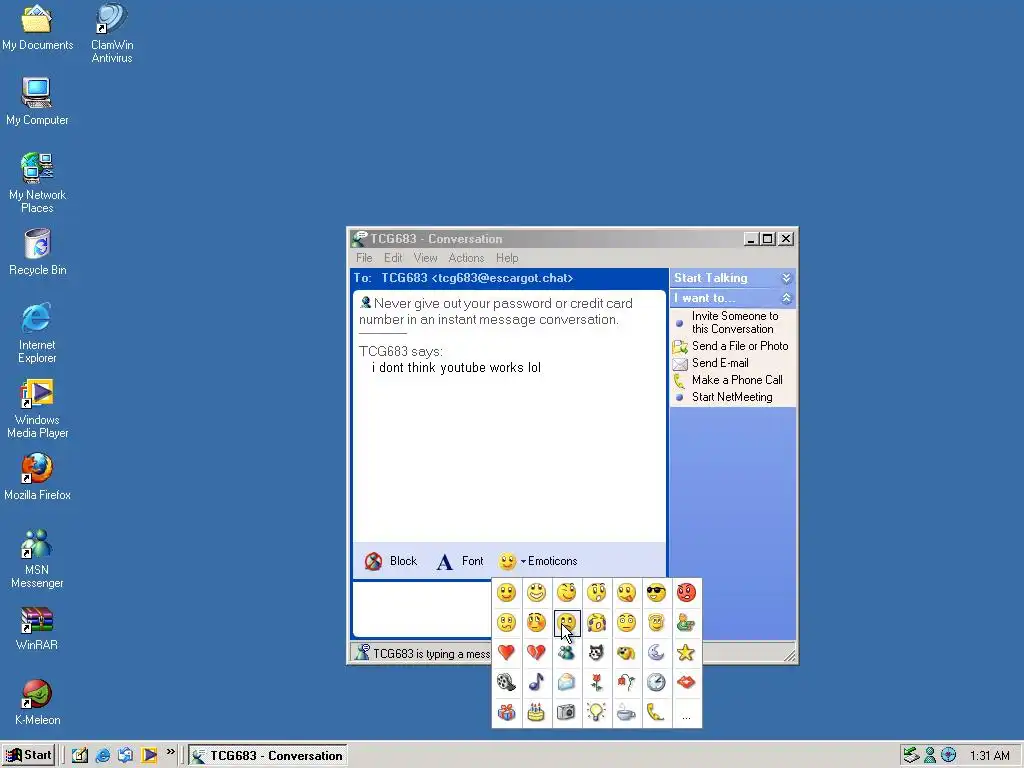Insert the confused wavy-mouth emoticon
Screen dimensions: 1024x768
coord(507,623)
